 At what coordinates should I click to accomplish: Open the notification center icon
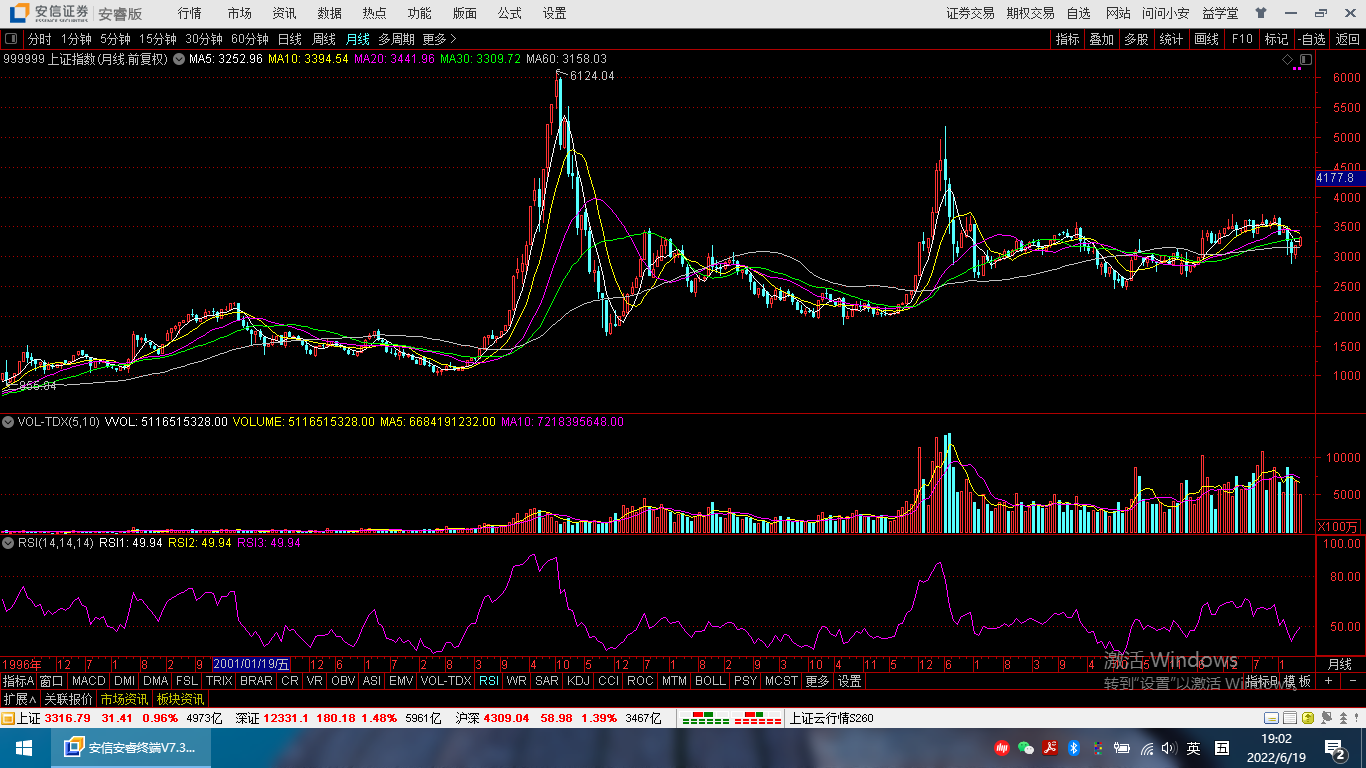coord(1336,748)
